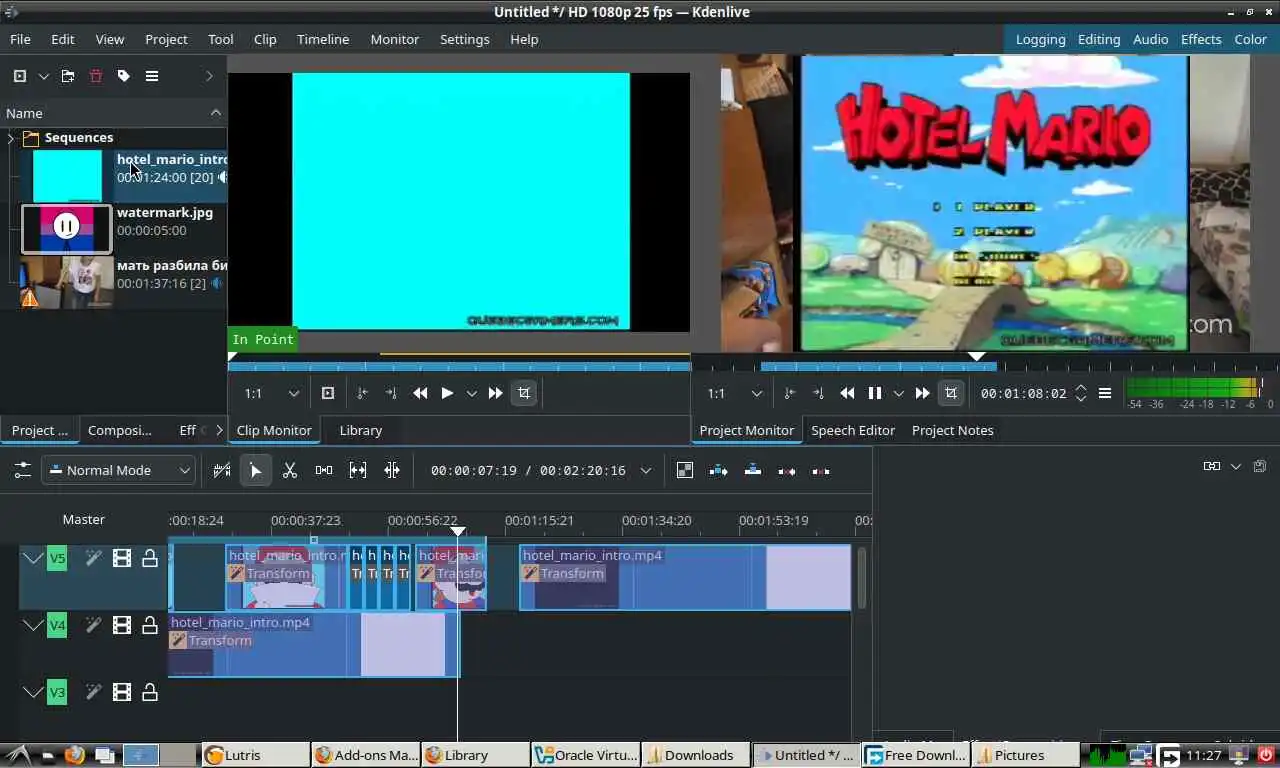Screen dimensions: 1280x768
Task: Open the project monitor play options arrow
Action: (898, 393)
